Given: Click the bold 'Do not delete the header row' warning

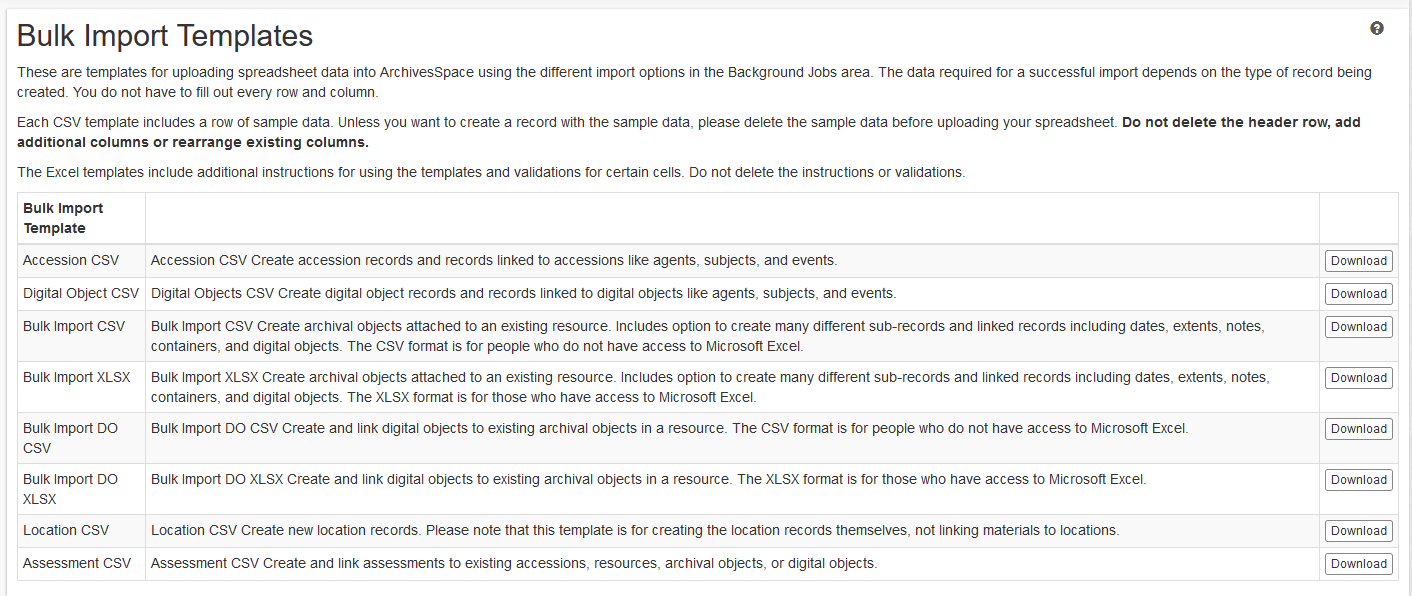Looking at the screenshot, I should (1240, 123).
